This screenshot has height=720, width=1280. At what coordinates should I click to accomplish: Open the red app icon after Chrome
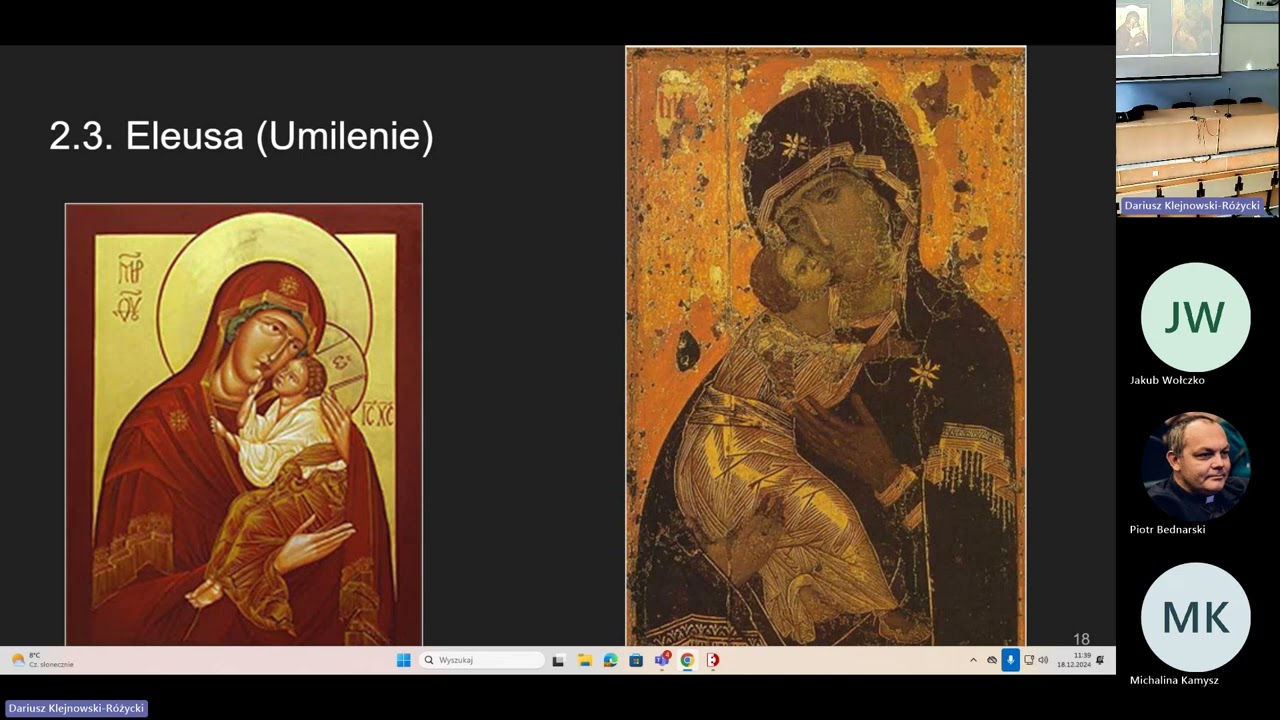(713, 660)
